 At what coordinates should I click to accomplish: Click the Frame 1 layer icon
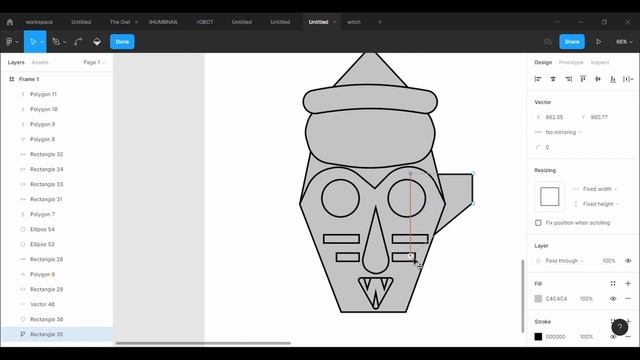(x=11, y=79)
